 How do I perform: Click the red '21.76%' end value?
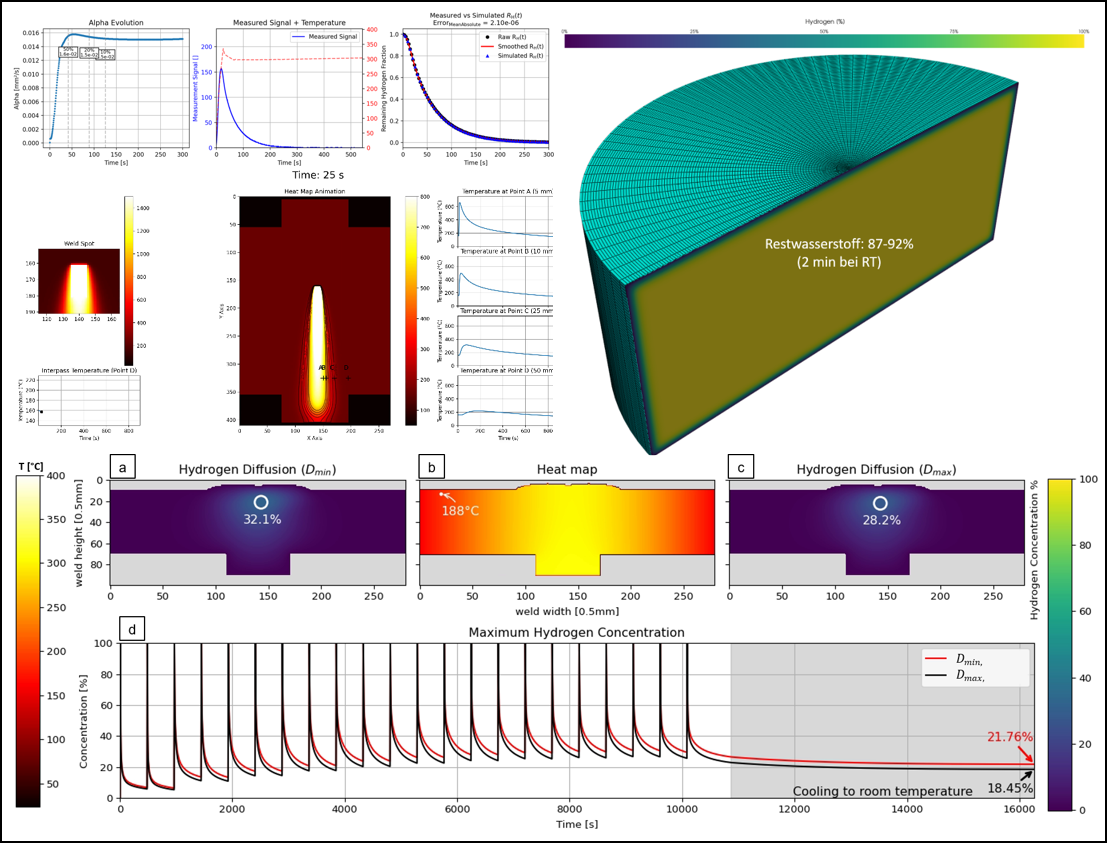coord(1010,737)
